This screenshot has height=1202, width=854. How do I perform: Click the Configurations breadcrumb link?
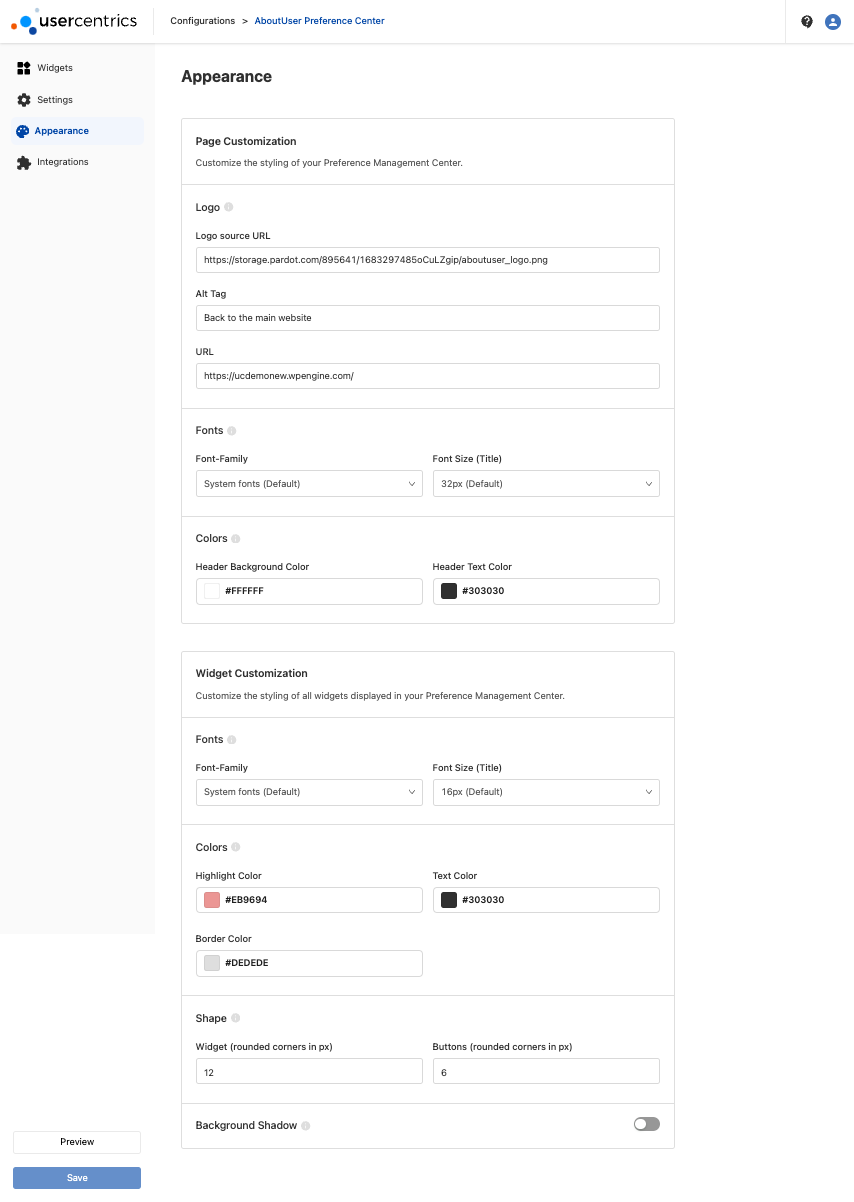pyautogui.click(x=203, y=21)
